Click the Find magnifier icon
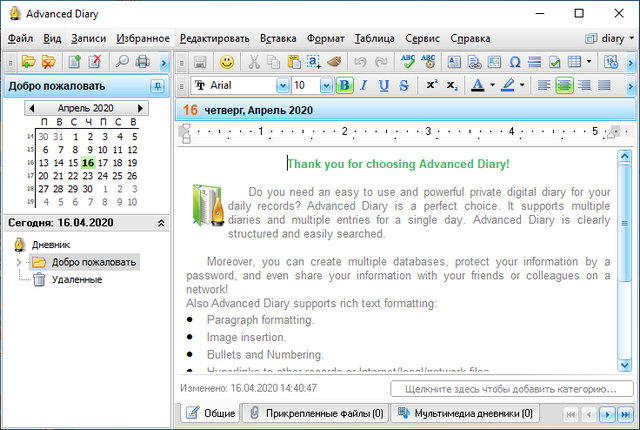The image size is (640, 430). (122, 62)
